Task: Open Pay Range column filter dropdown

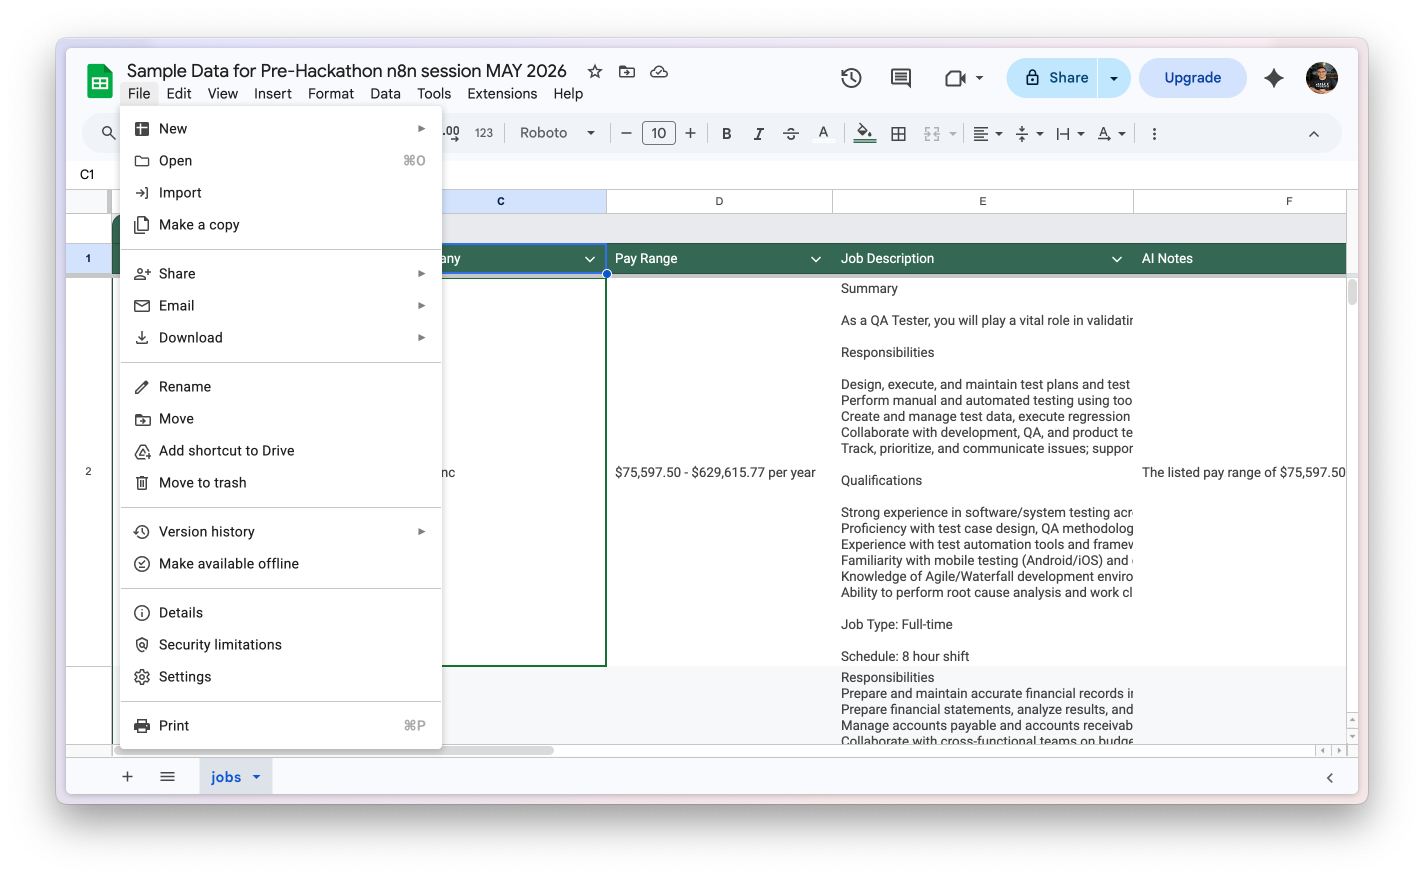Action: [816, 259]
